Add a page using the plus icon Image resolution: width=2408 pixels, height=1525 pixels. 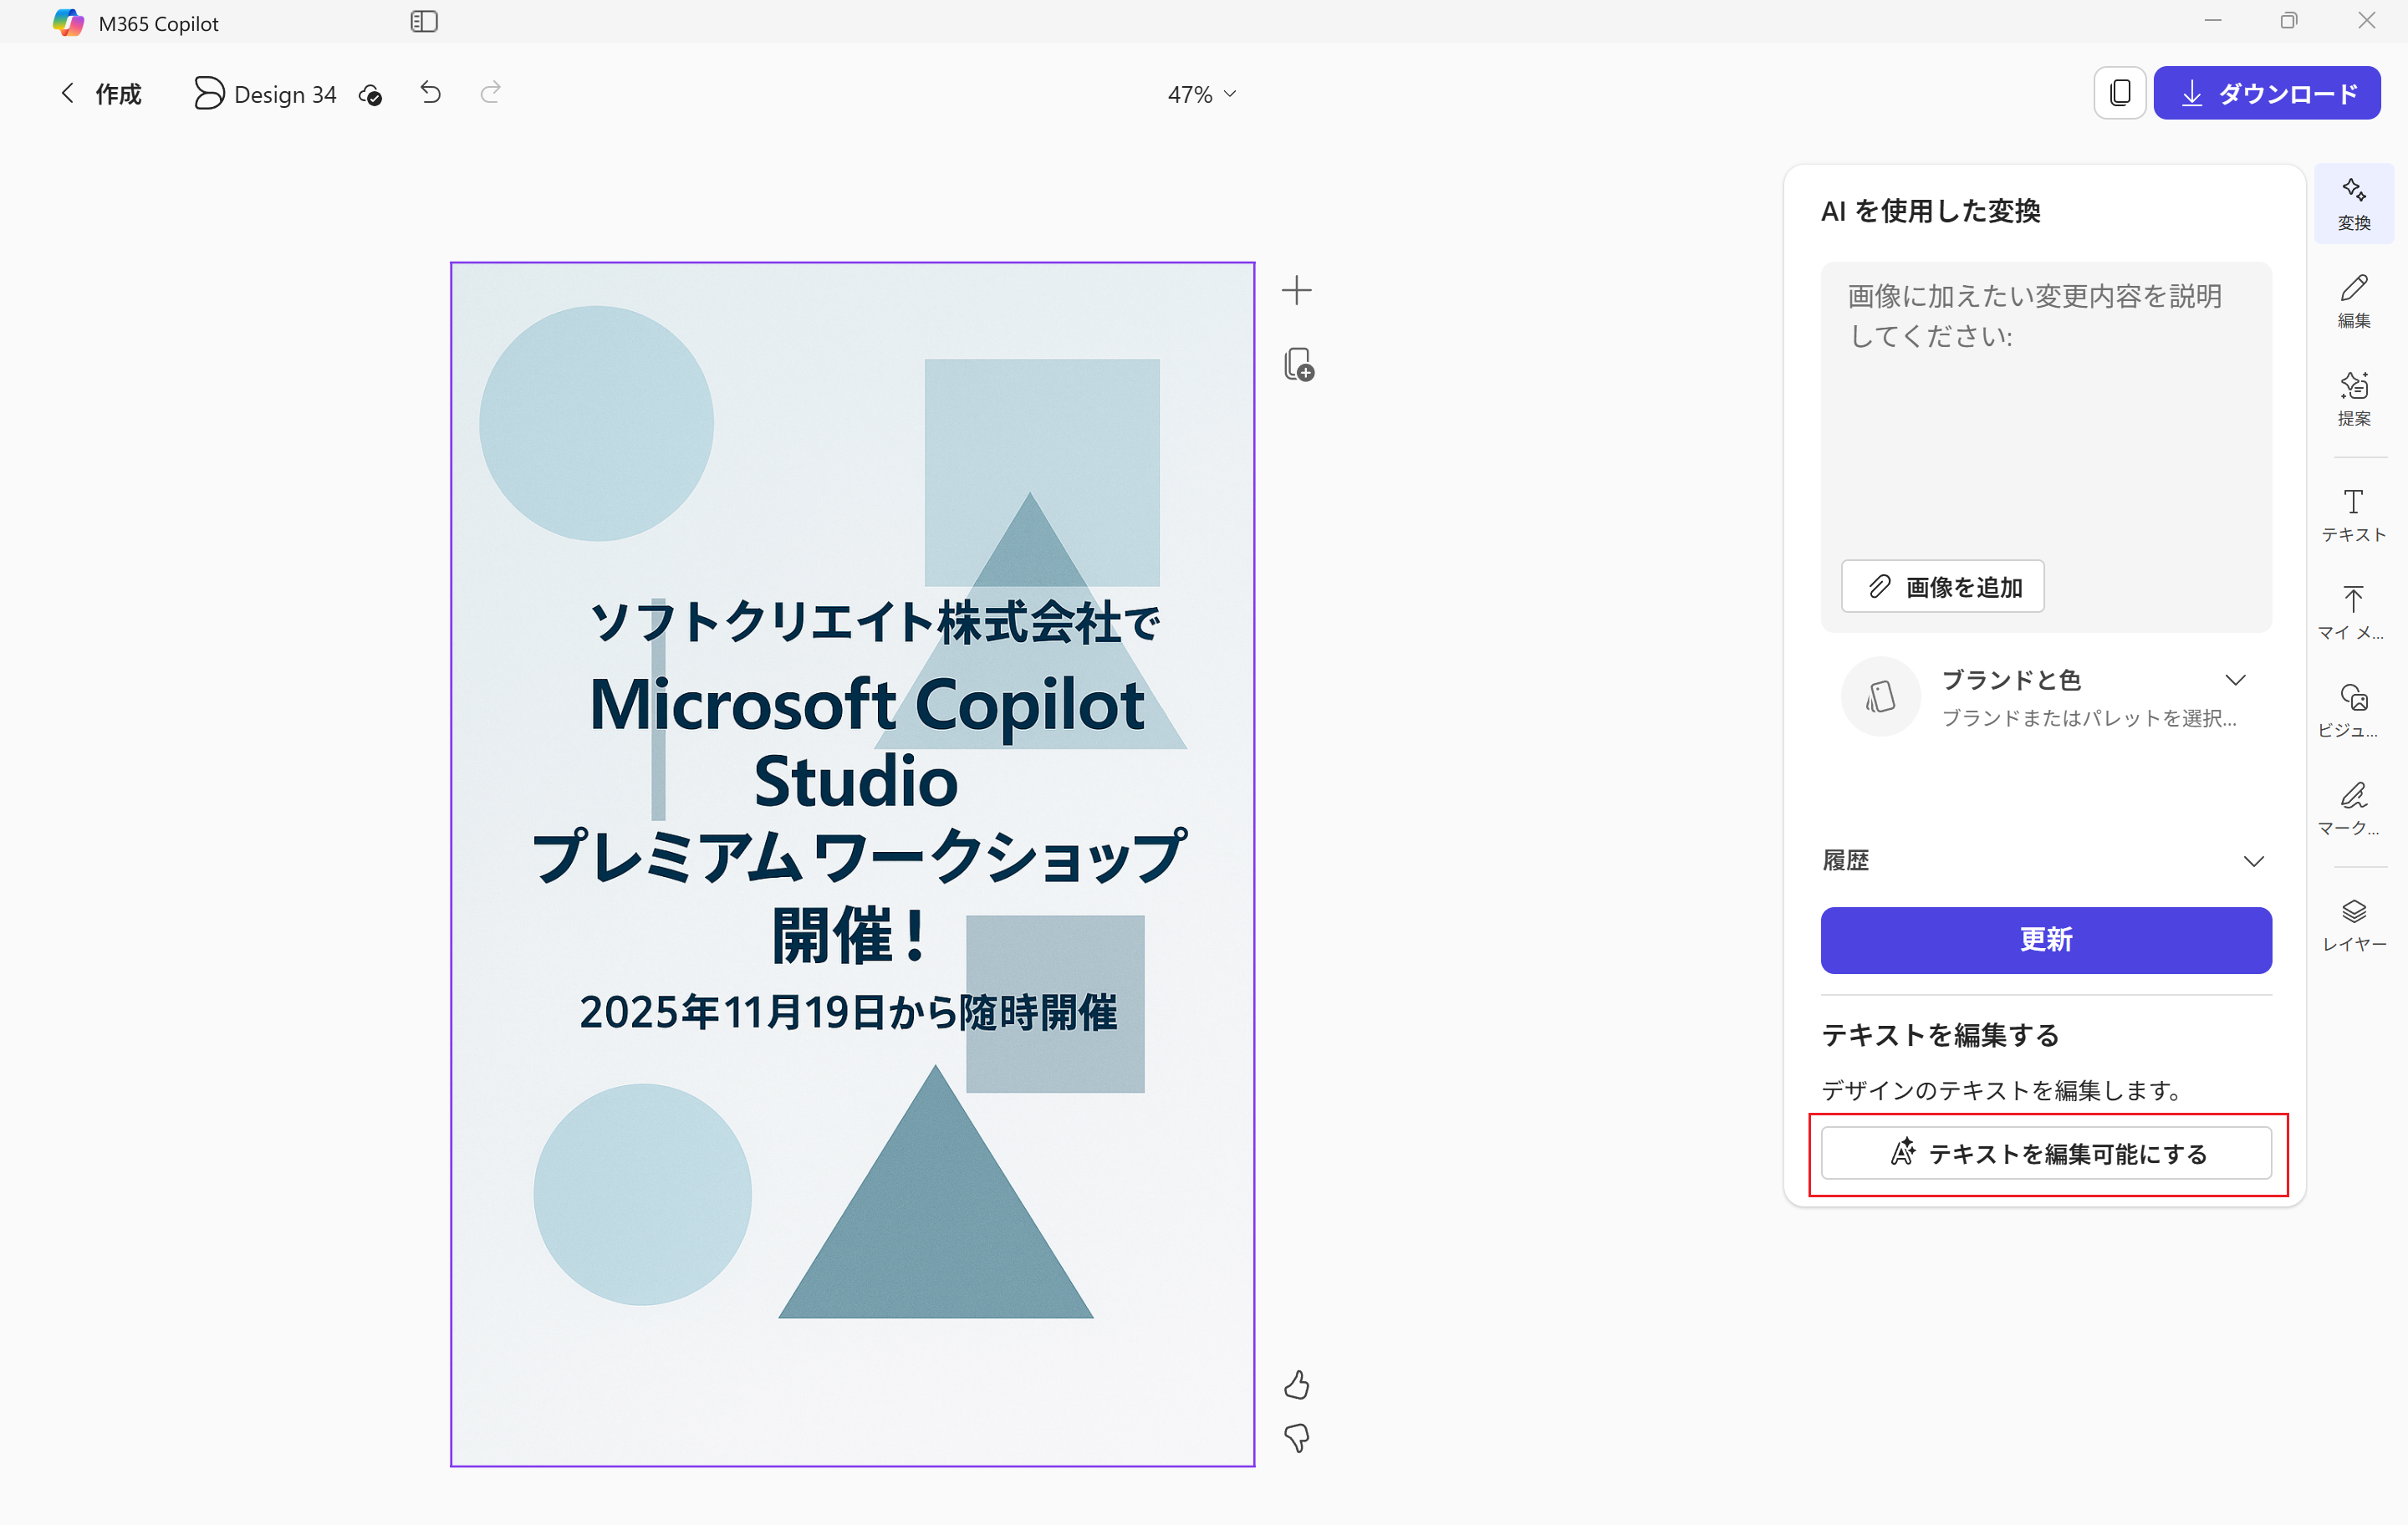[1295, 289]
